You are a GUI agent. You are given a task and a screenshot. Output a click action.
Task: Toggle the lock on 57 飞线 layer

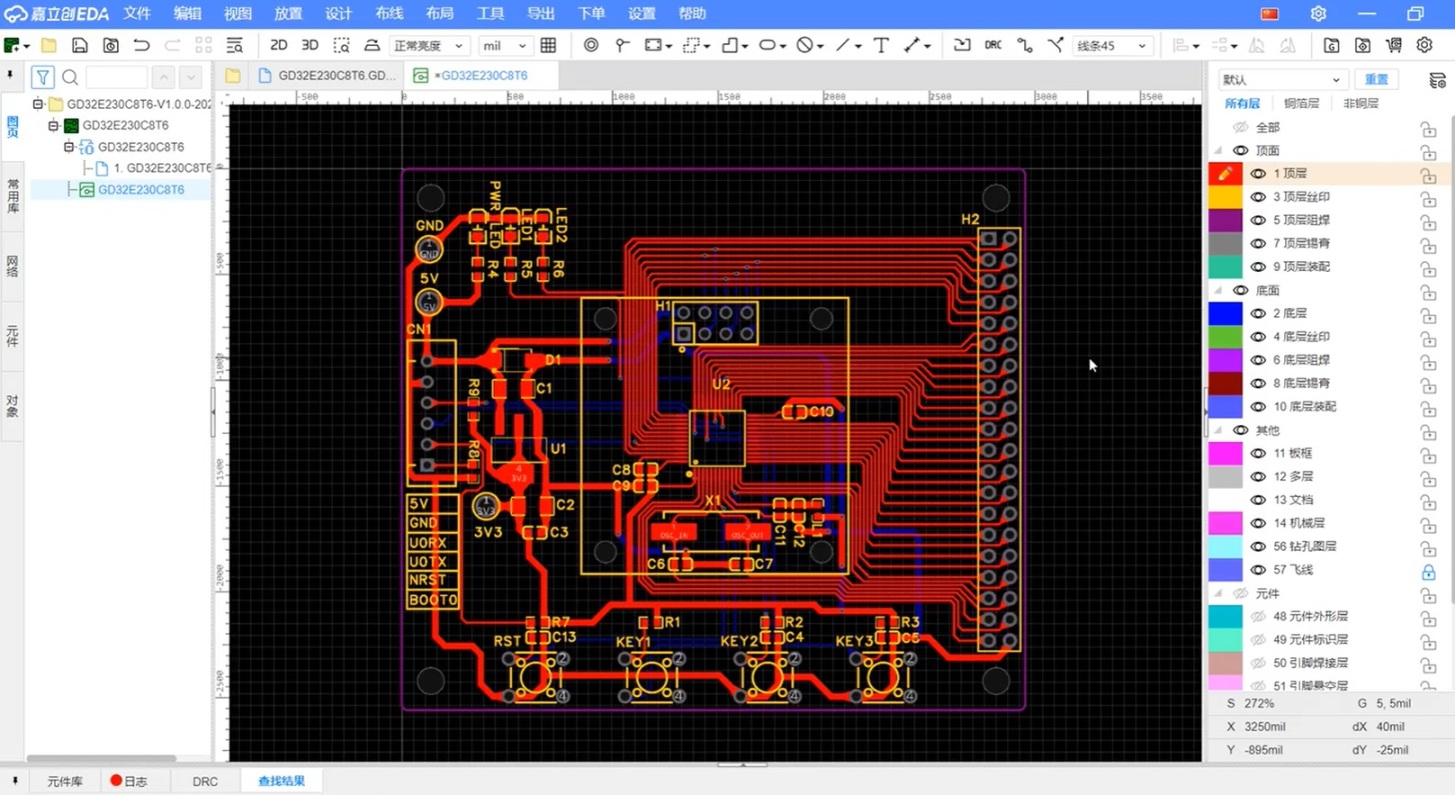pyautogui.click(x=1428, y=571)
